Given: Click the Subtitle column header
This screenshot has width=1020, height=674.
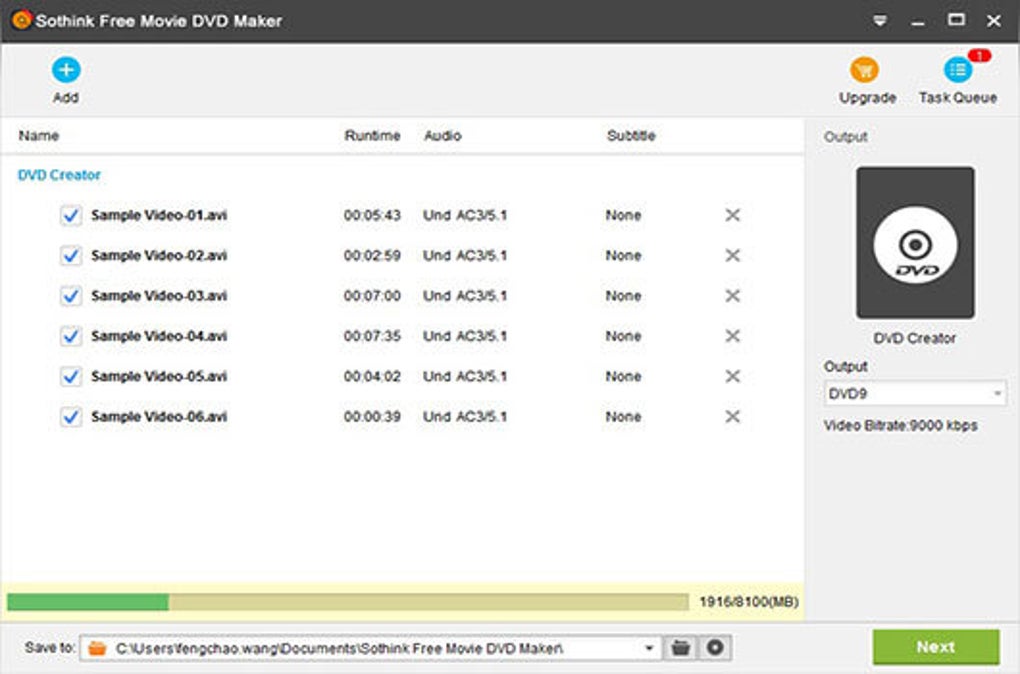Looking at the screenshot, I should pyautogui.click(x=631, y=135).
